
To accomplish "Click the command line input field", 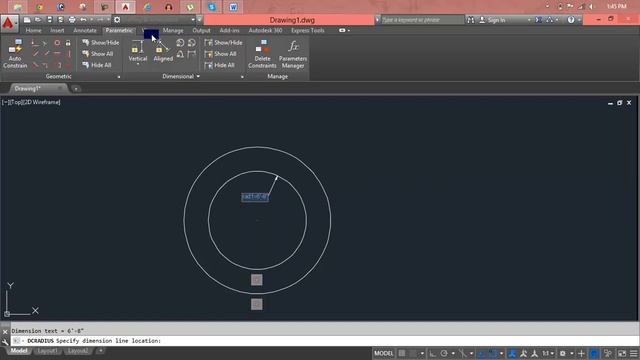I will pyautogui.click(x=324, y=341).
